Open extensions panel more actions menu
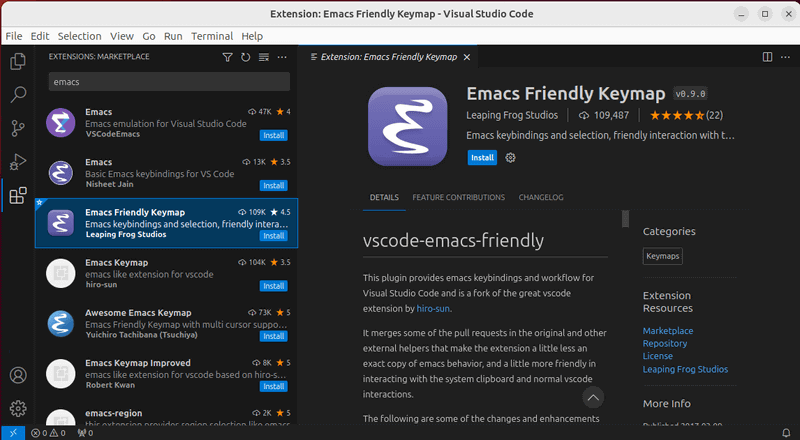The image size is (800, 440). (282, 57)
